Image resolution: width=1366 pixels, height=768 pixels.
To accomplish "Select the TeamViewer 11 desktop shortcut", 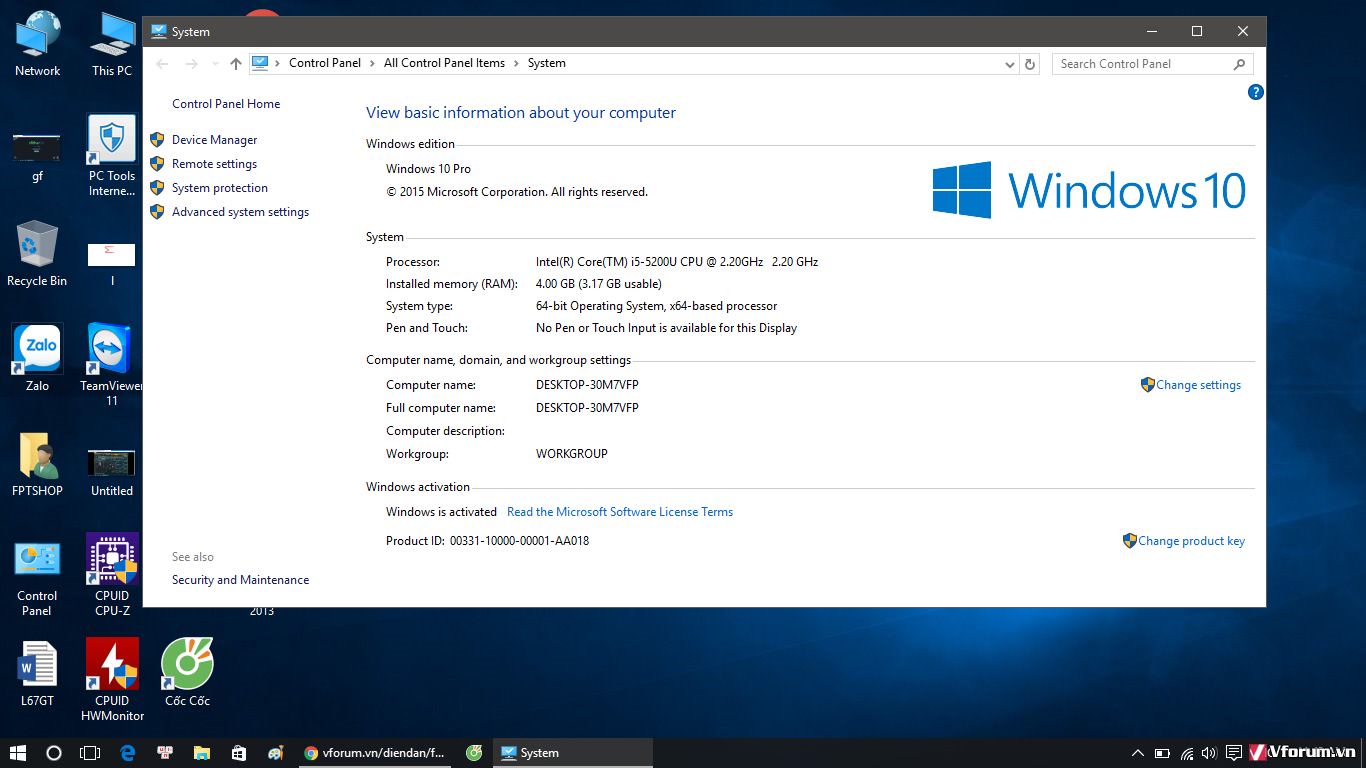I will coord(112,365).
